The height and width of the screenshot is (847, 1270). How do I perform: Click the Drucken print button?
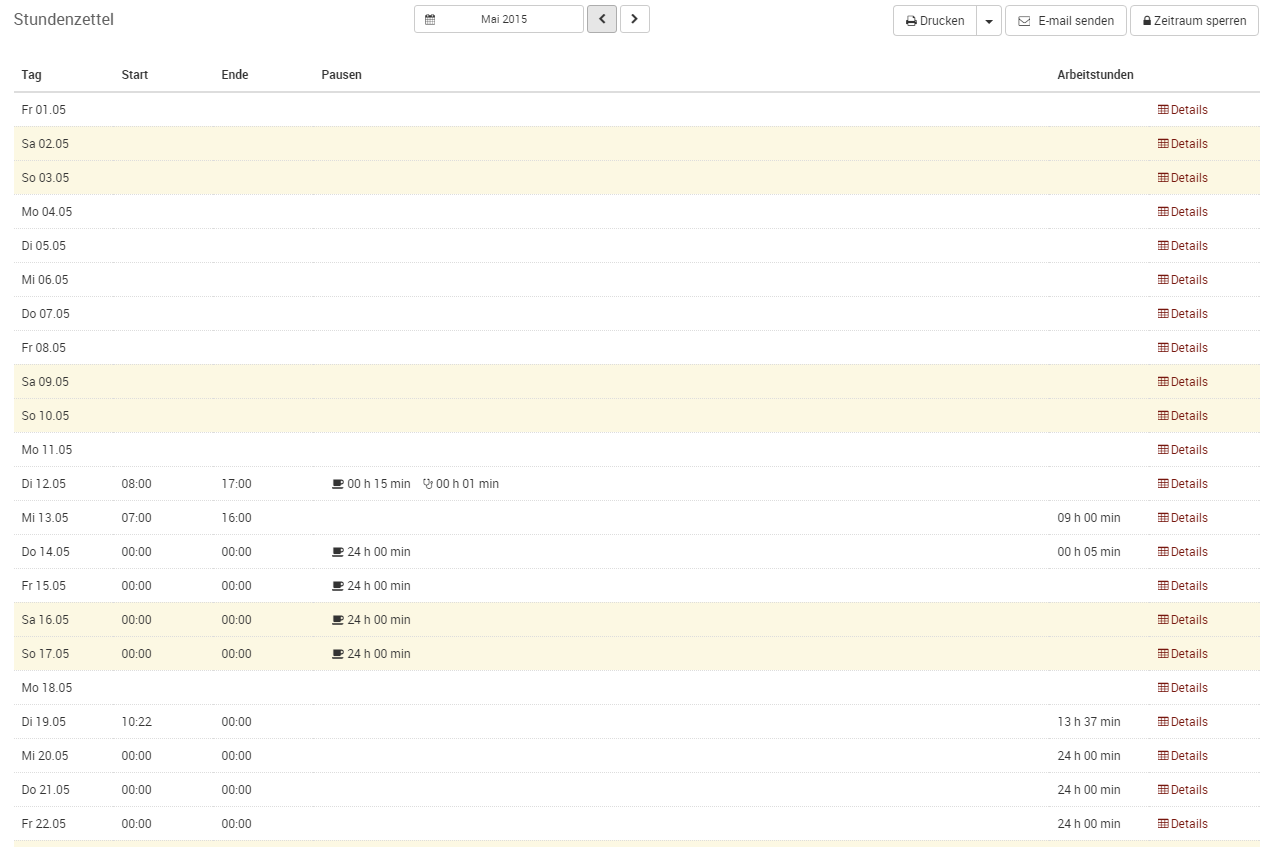[x=935, y=20]
